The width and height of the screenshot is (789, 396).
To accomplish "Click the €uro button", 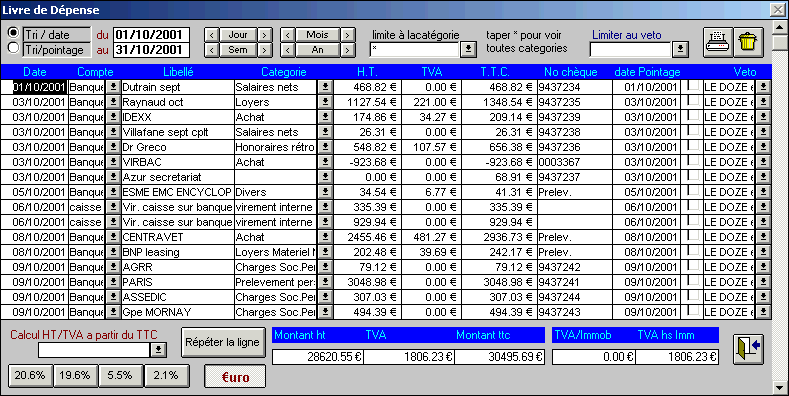I will click(x=235, y=377).
